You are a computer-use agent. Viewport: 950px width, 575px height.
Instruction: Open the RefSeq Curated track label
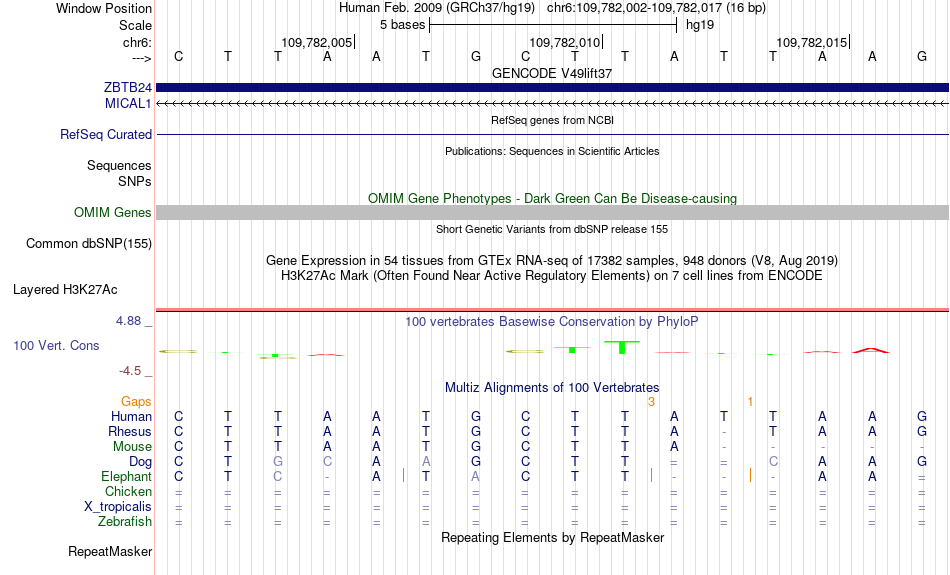click(x=106, y=135)
